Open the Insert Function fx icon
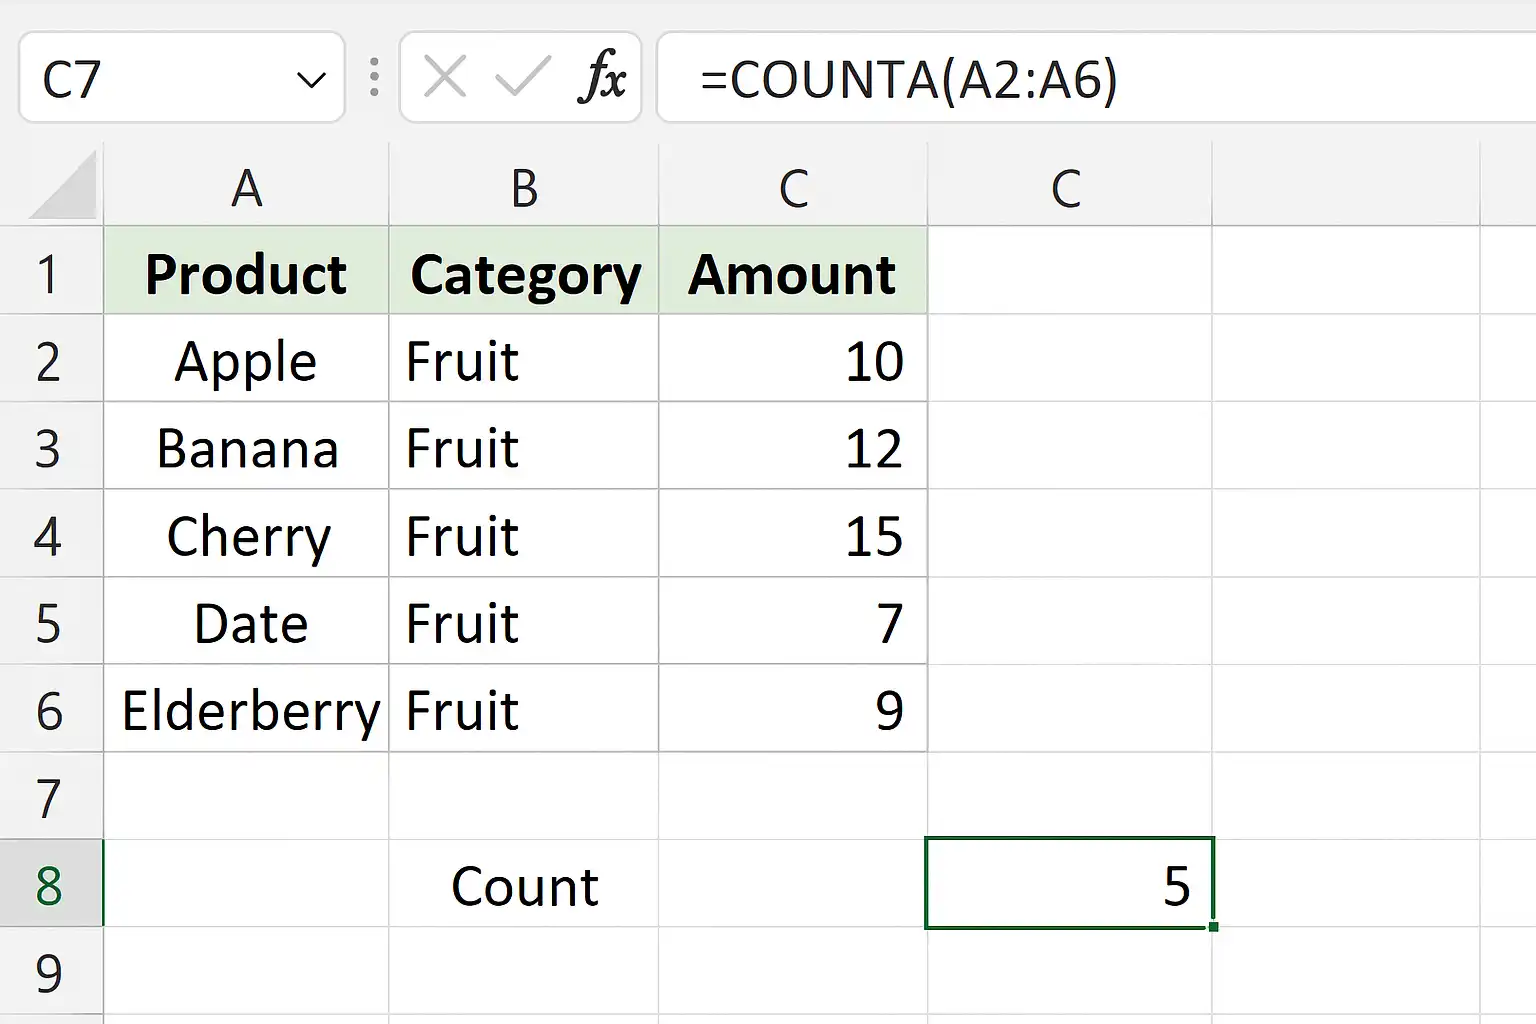 click(602, 77)
